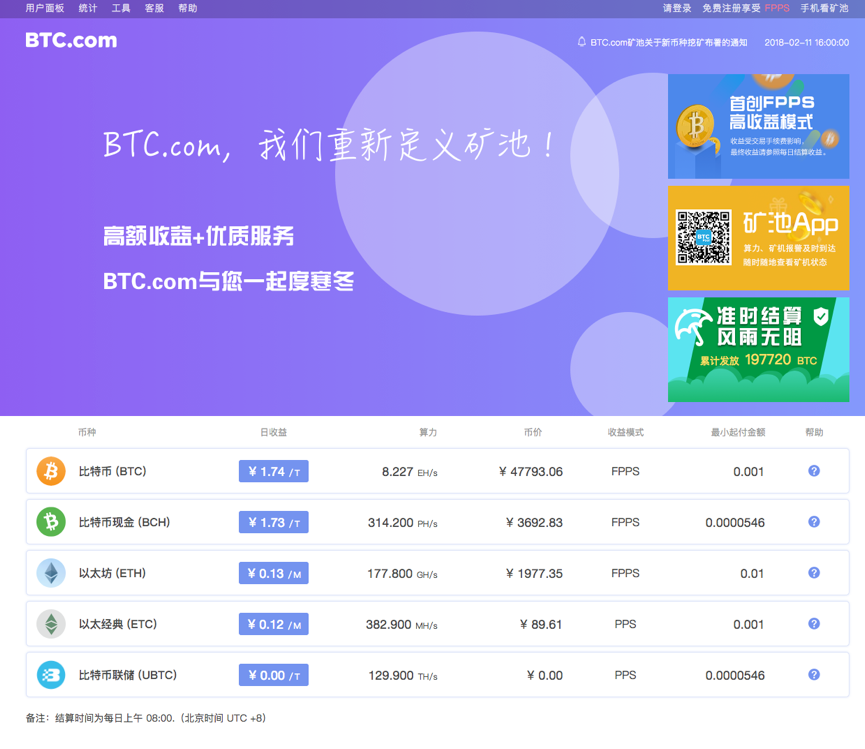
Task: Open the 帮助 top menu
Action: point(188,8)
